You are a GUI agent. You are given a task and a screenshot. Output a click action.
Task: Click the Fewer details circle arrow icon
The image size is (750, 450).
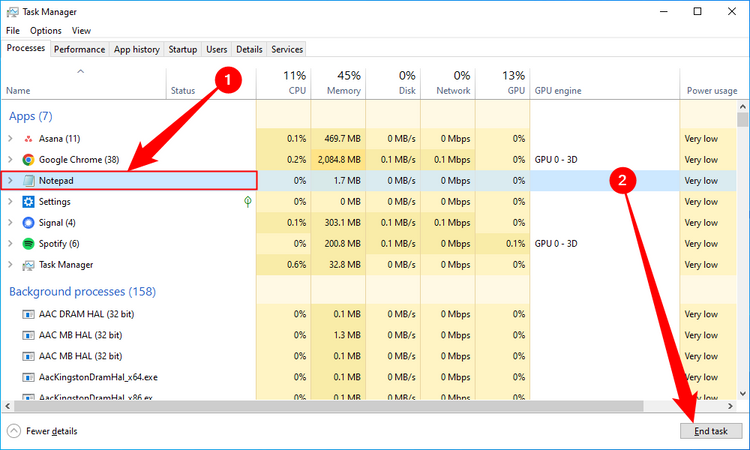point(14,431)
